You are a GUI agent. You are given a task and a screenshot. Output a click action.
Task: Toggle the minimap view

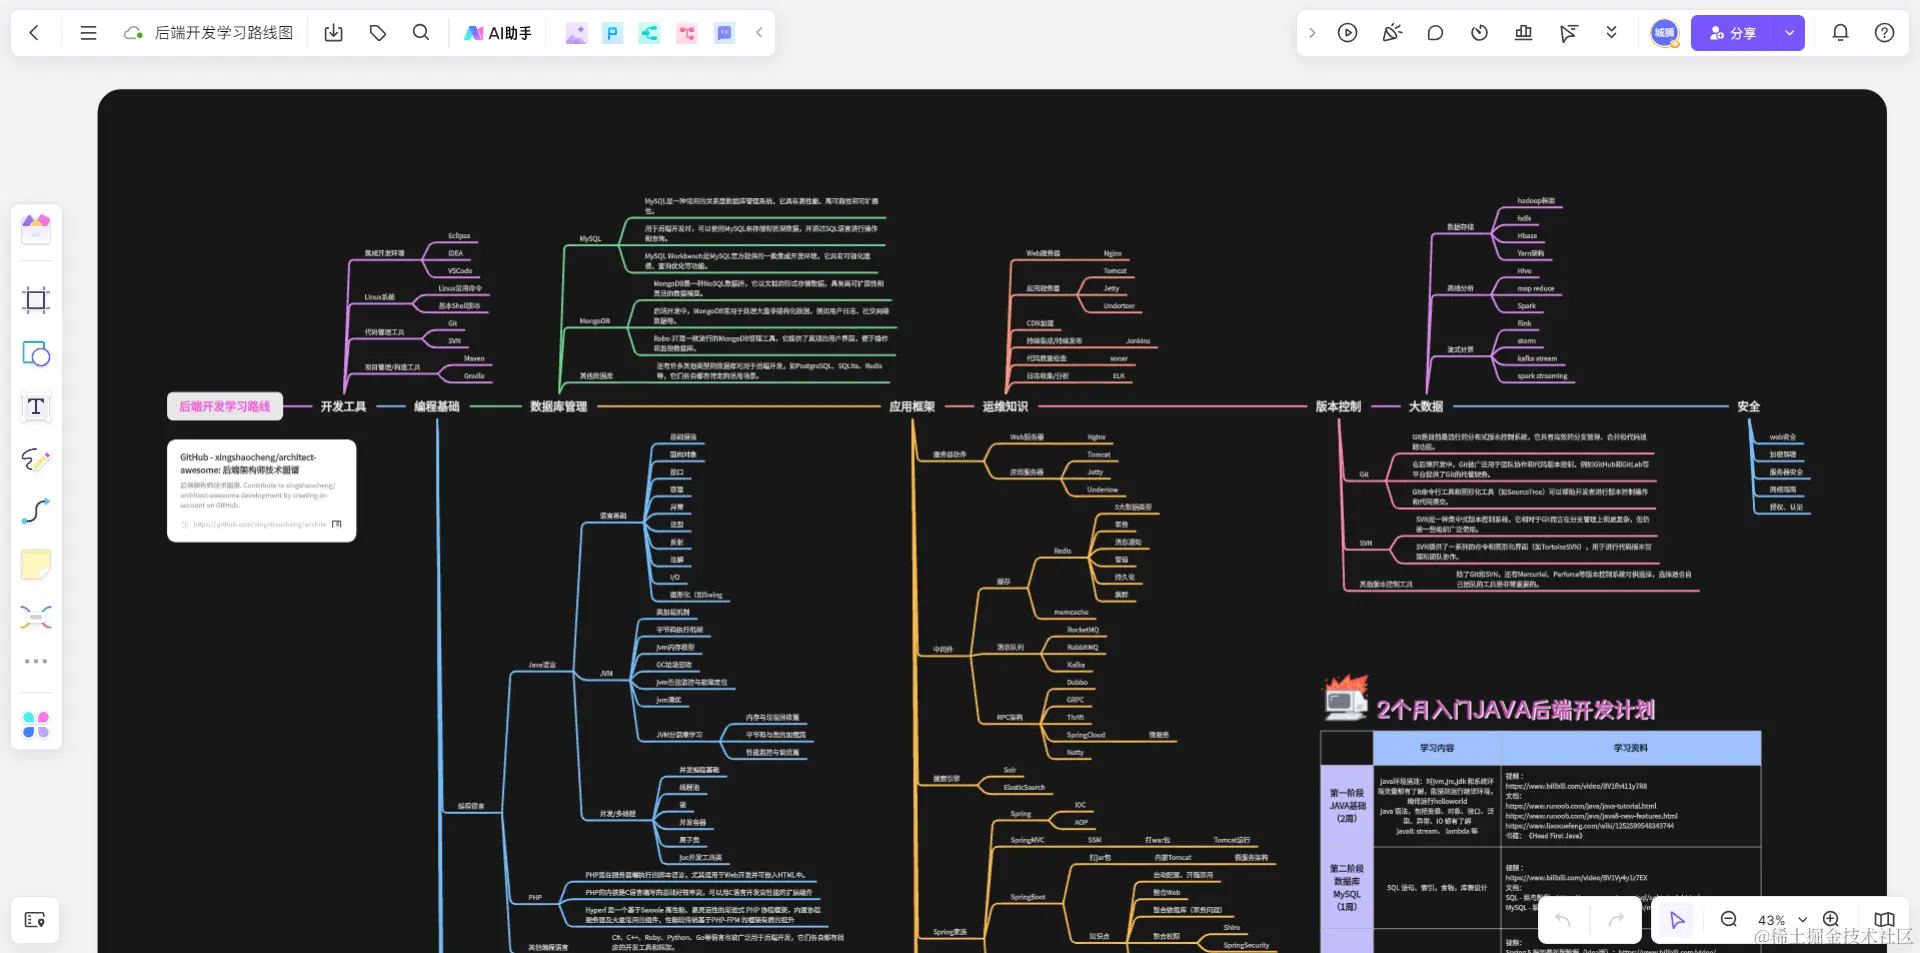click(x=1884, y=920)
